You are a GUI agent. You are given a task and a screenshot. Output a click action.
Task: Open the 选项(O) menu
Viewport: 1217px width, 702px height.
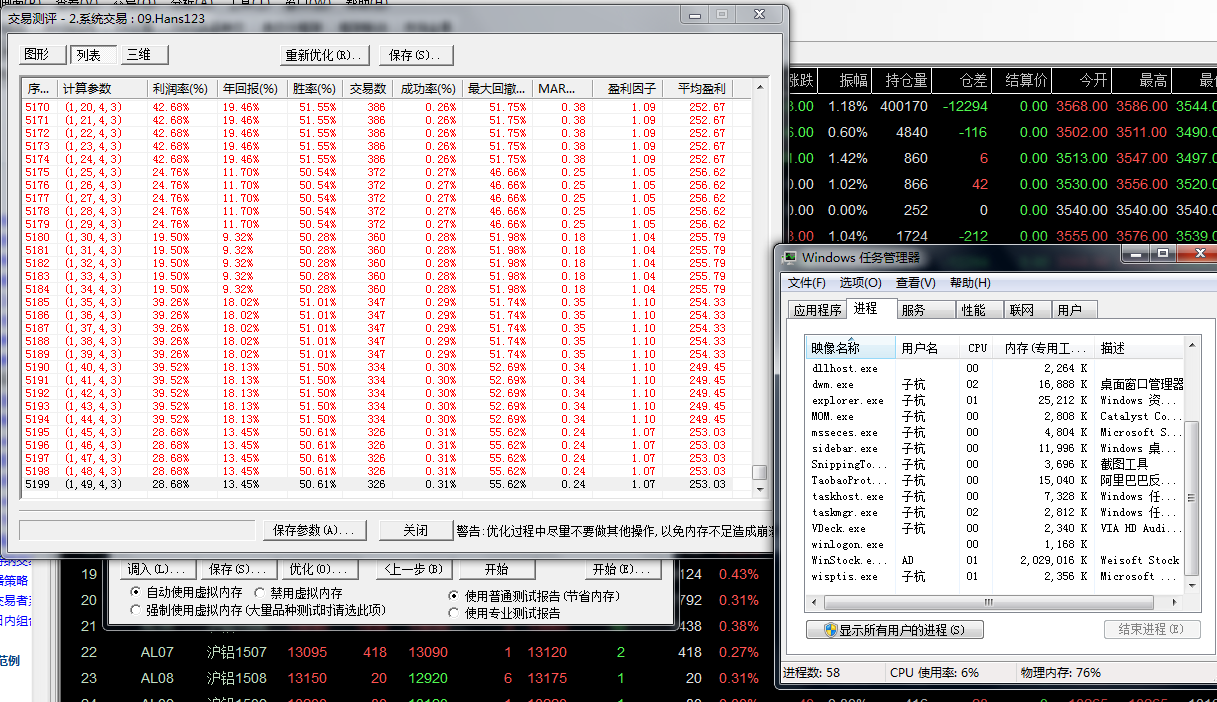[x=860, y=283]
